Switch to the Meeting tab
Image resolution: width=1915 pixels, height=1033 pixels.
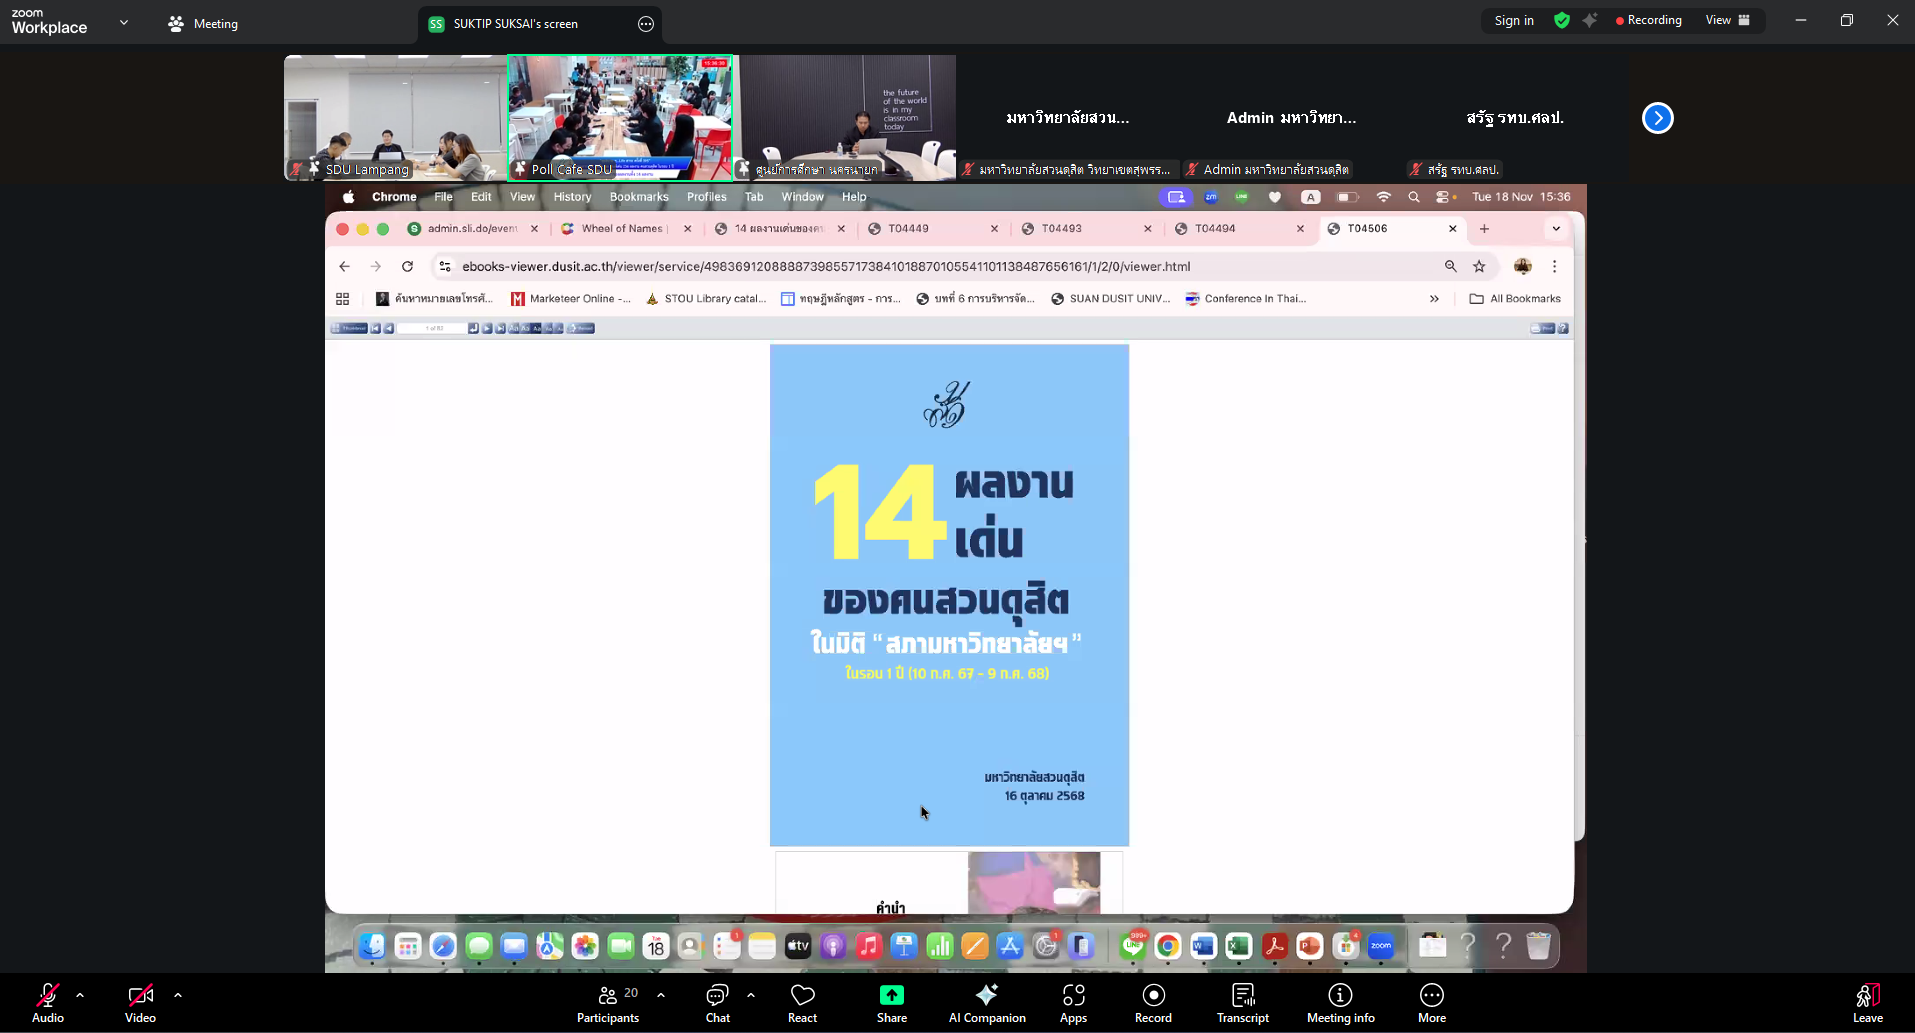(x=204, y=23)
